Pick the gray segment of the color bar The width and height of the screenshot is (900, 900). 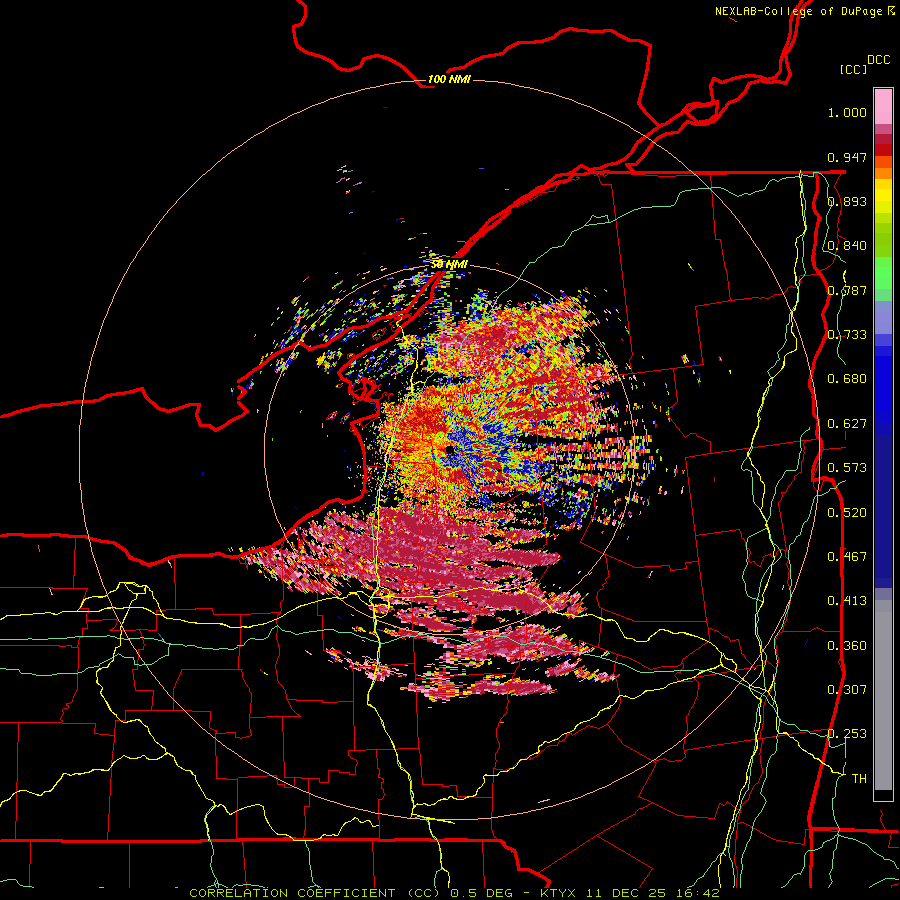coord(883,695)
